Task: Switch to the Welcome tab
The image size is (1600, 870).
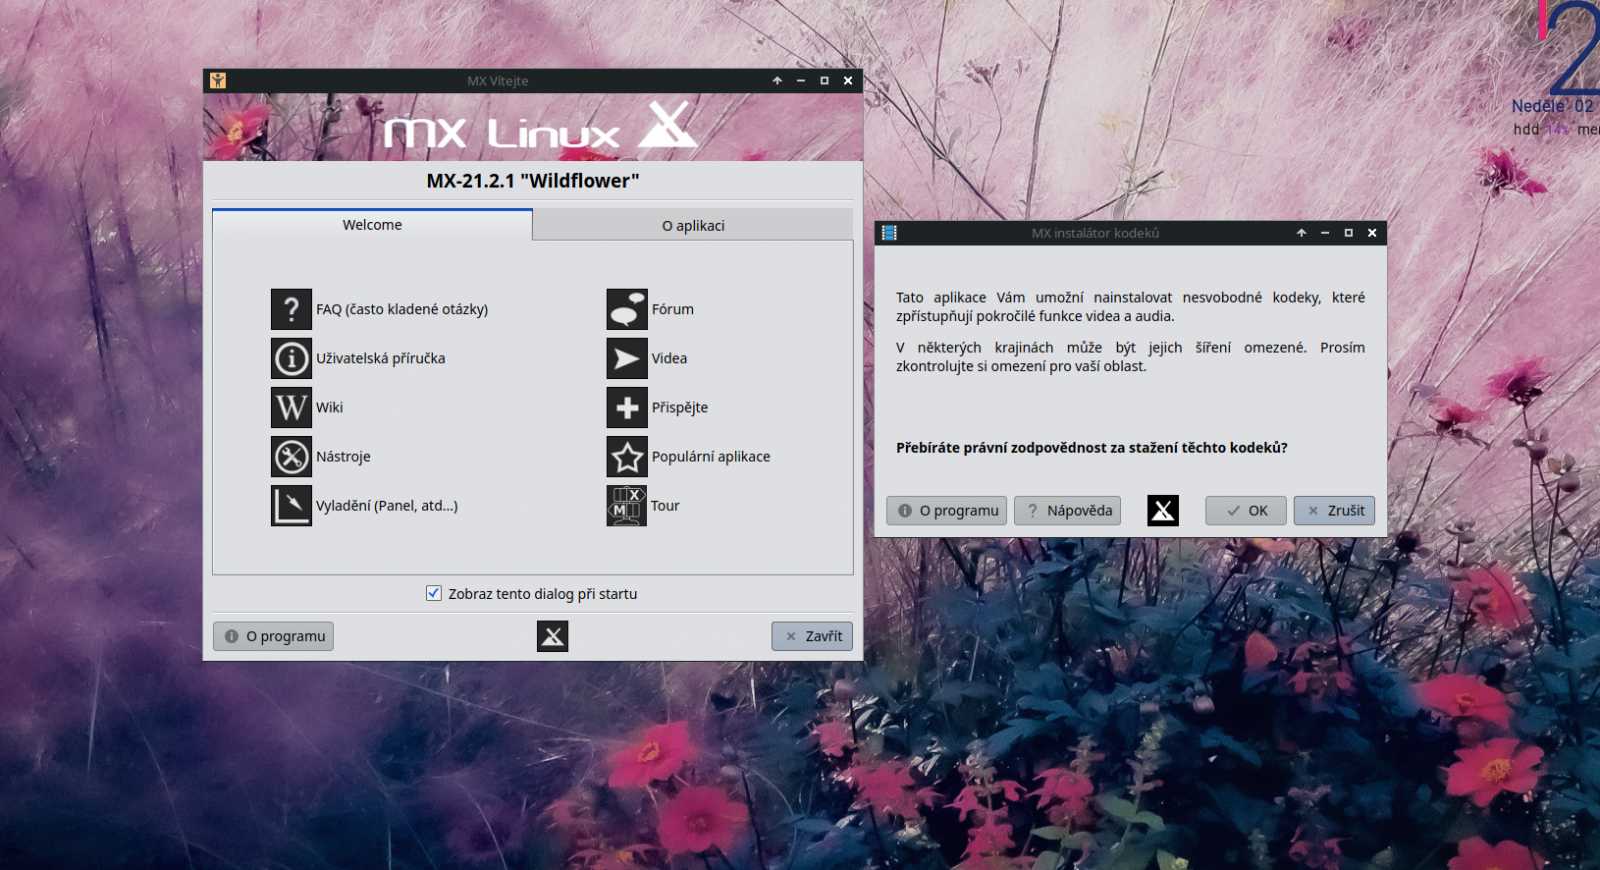Action: coord(372,225)
